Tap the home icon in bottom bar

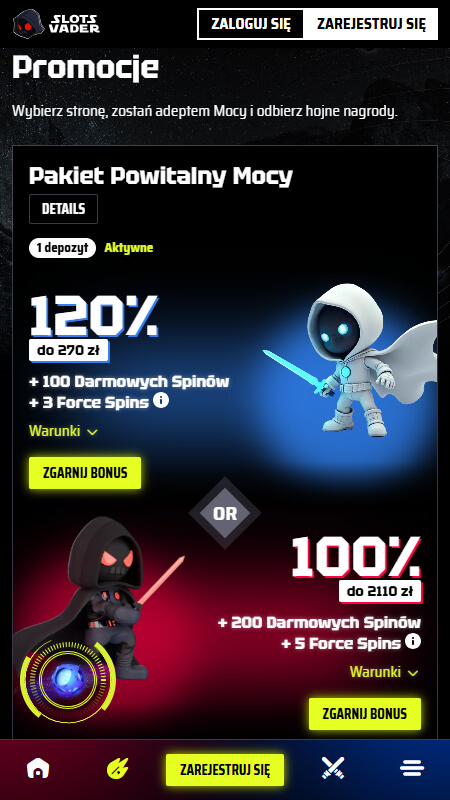coord(38,768)
